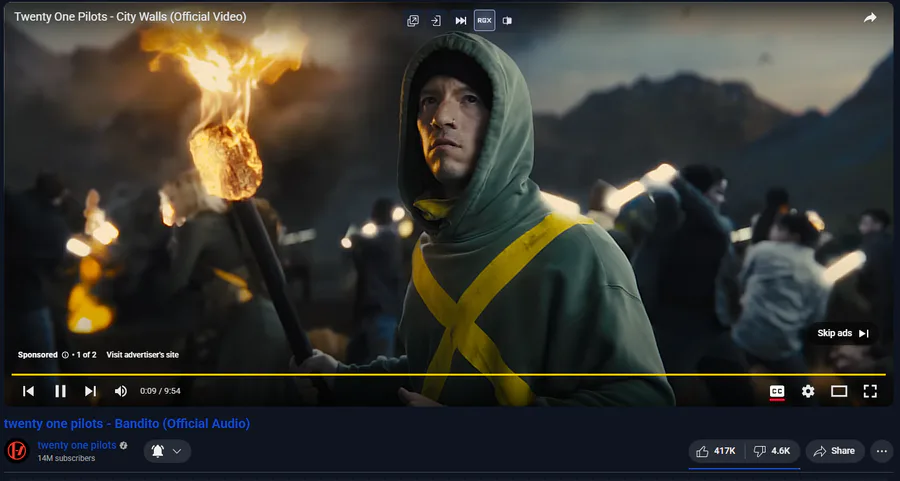Screen dimensions: 900x481
Task: Open twenty one pilots channel name link
Action: [x=77, y=445]
